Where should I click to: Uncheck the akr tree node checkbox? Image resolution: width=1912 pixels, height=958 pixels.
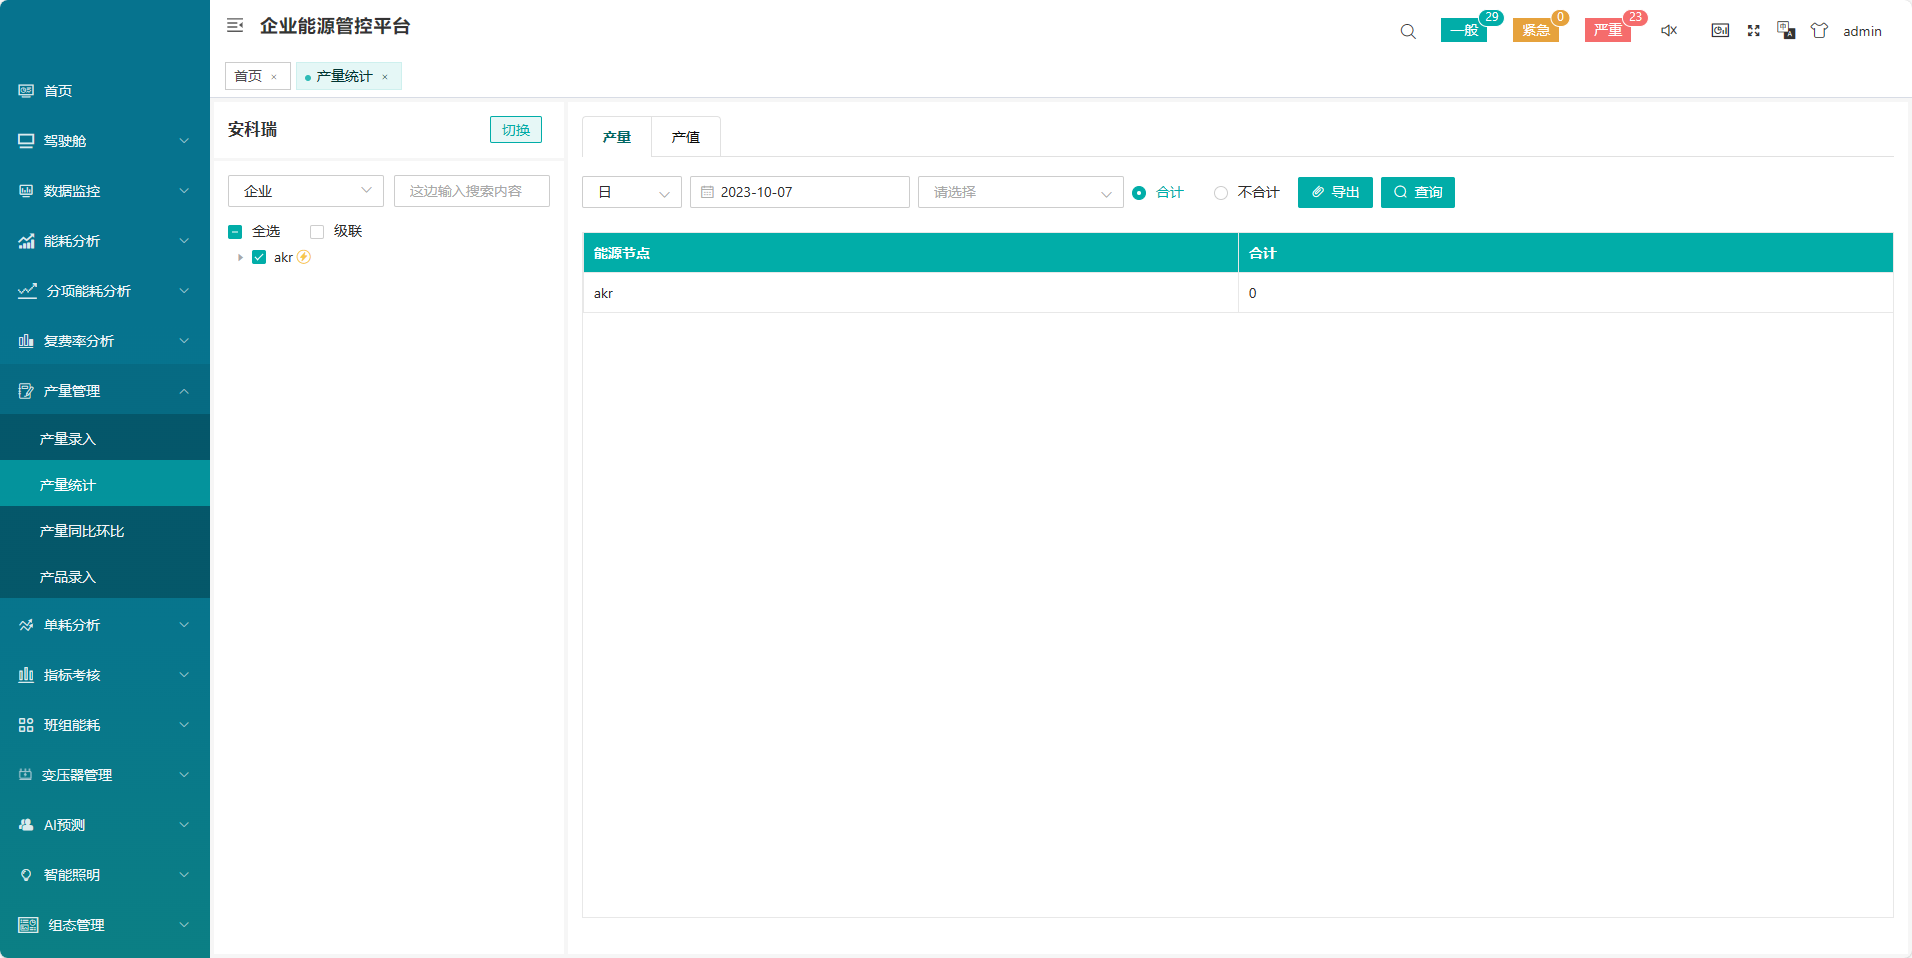(x=259, y=258)
